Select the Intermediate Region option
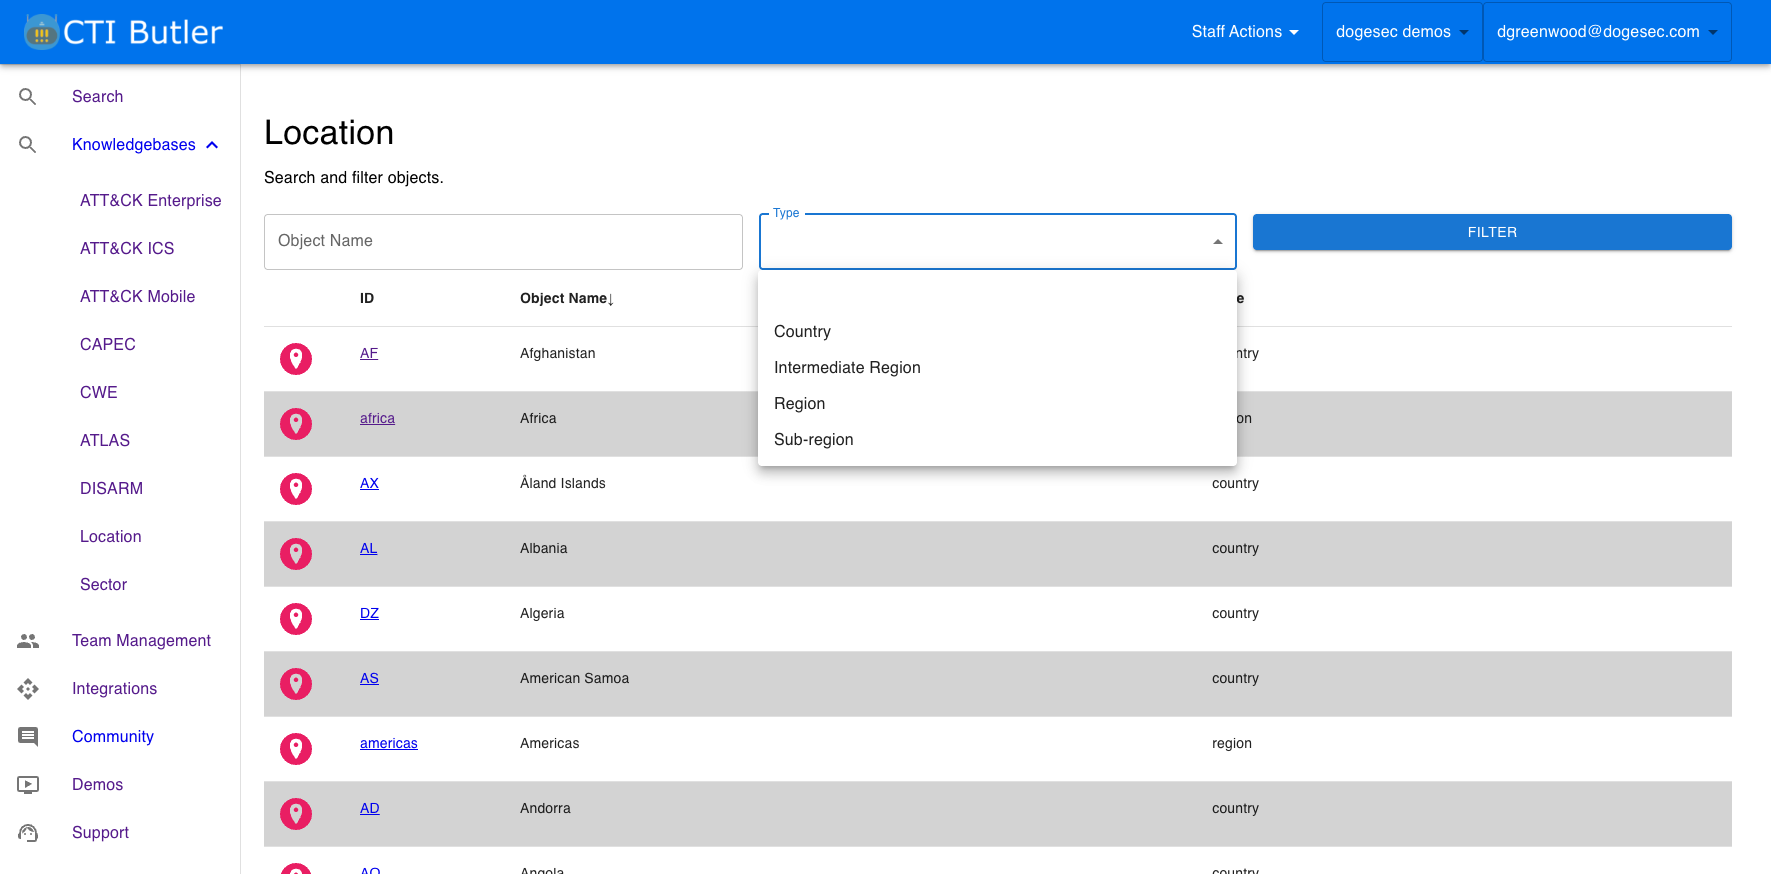 847,368
